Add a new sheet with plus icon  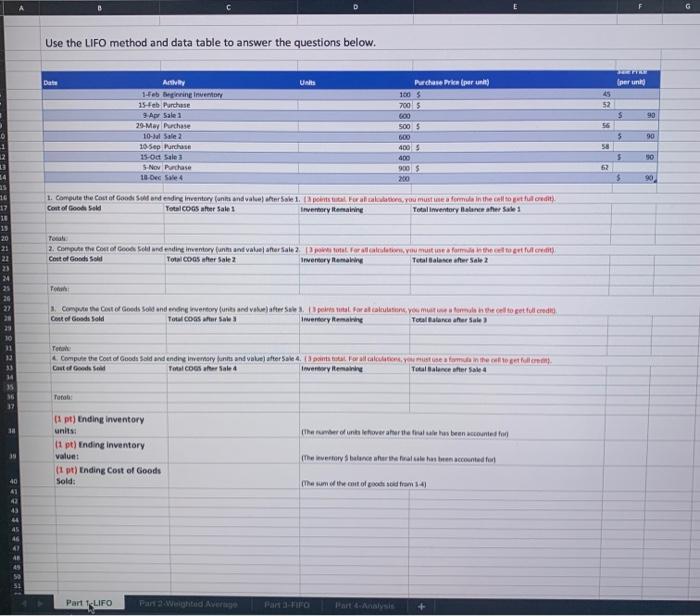pyautogui.click(x=421, y=606)
